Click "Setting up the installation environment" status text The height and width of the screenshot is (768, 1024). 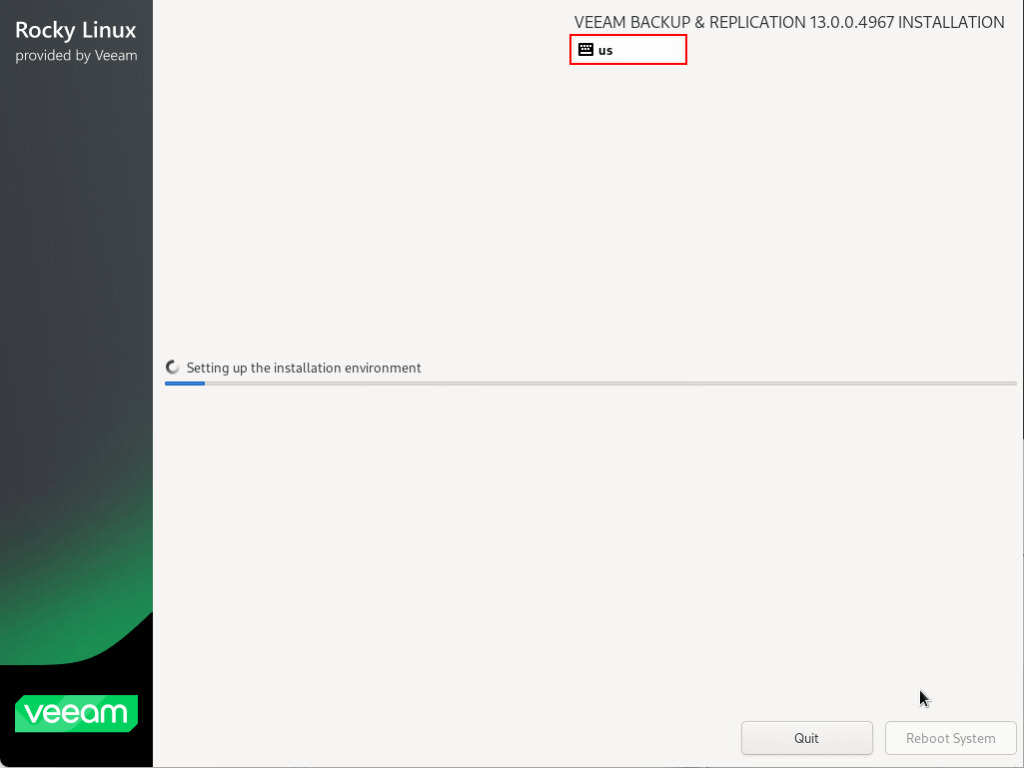point(304,368)
